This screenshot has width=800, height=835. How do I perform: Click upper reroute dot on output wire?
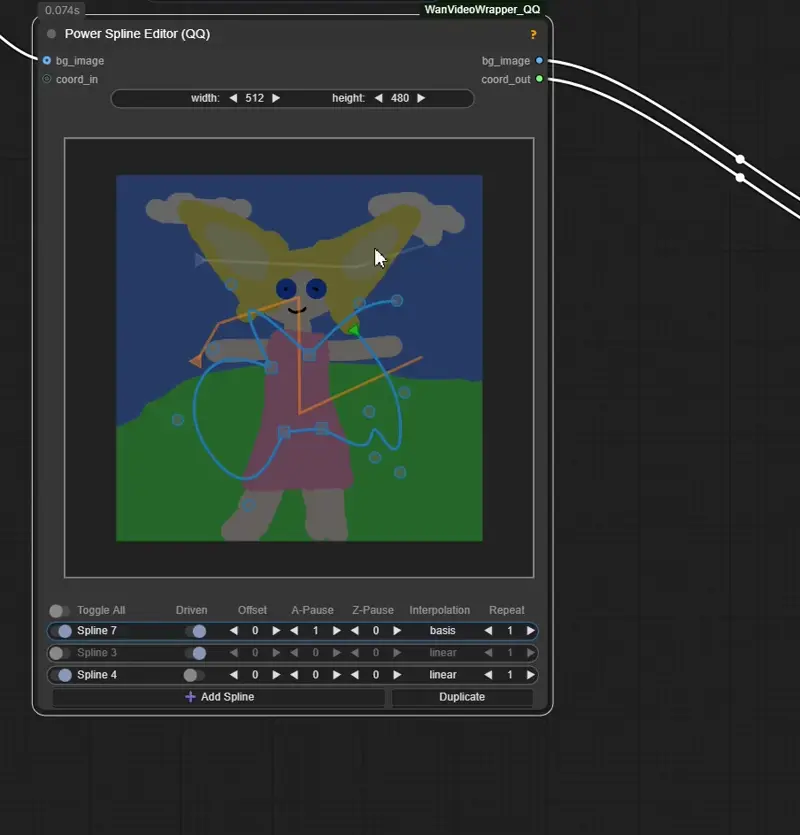coord(740,159)
